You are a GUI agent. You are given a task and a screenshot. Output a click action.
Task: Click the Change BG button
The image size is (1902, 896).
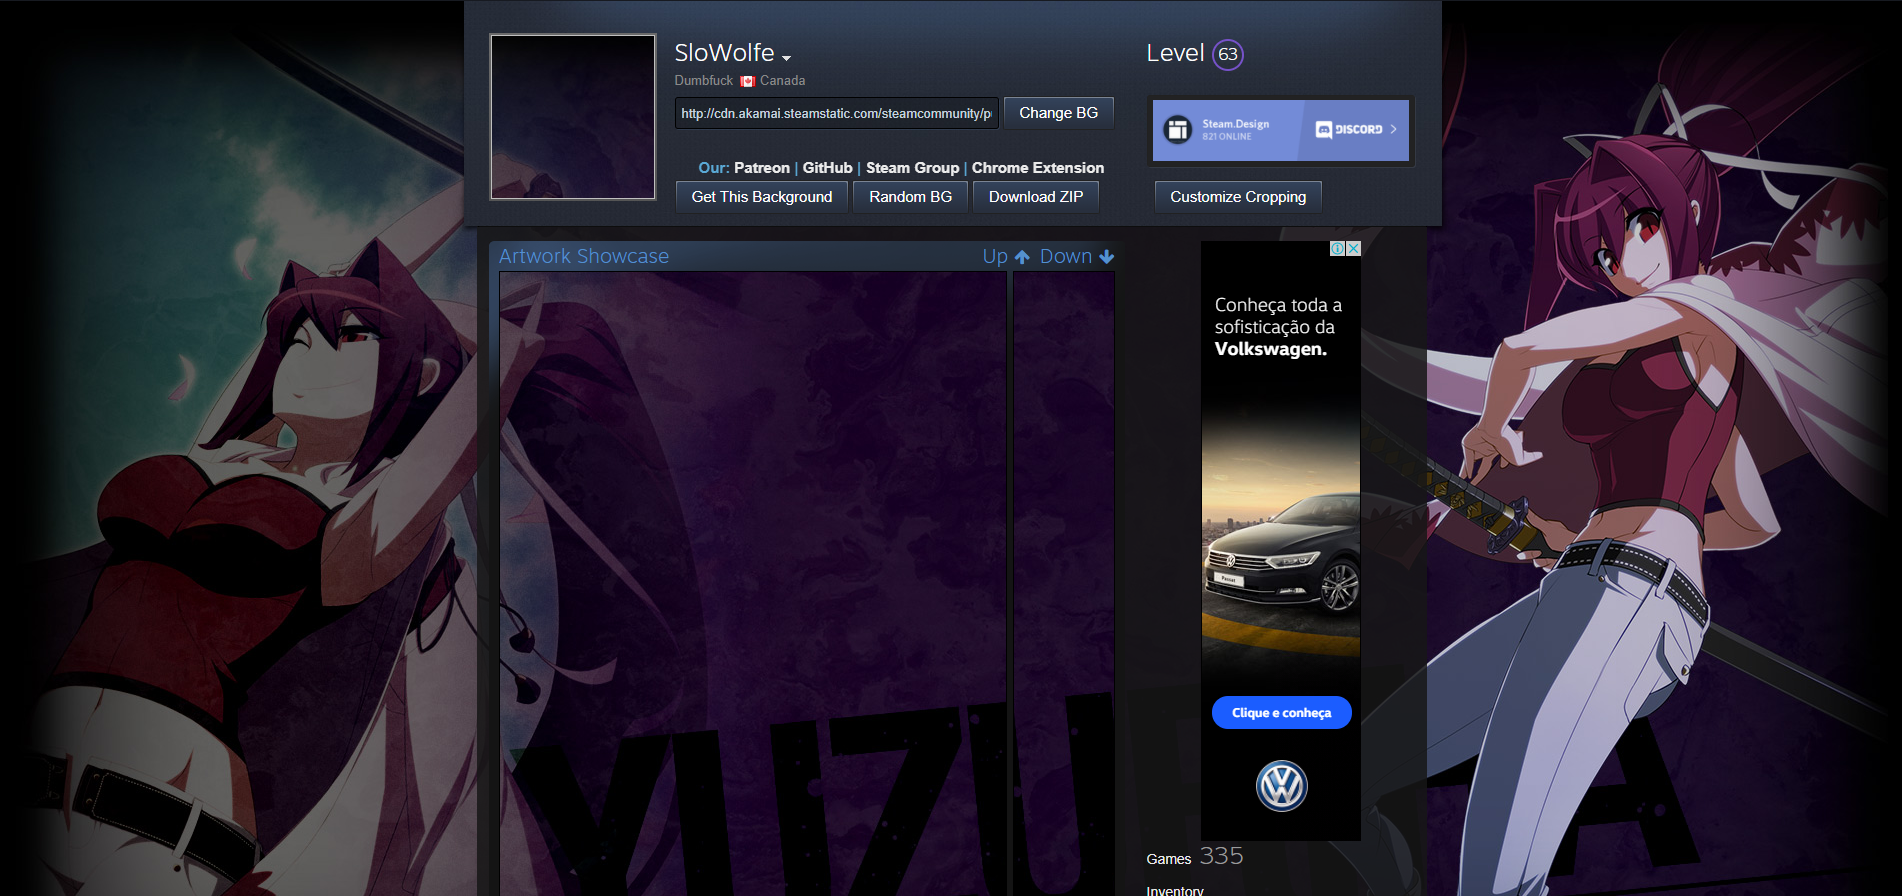click(x=1058, y=113)
